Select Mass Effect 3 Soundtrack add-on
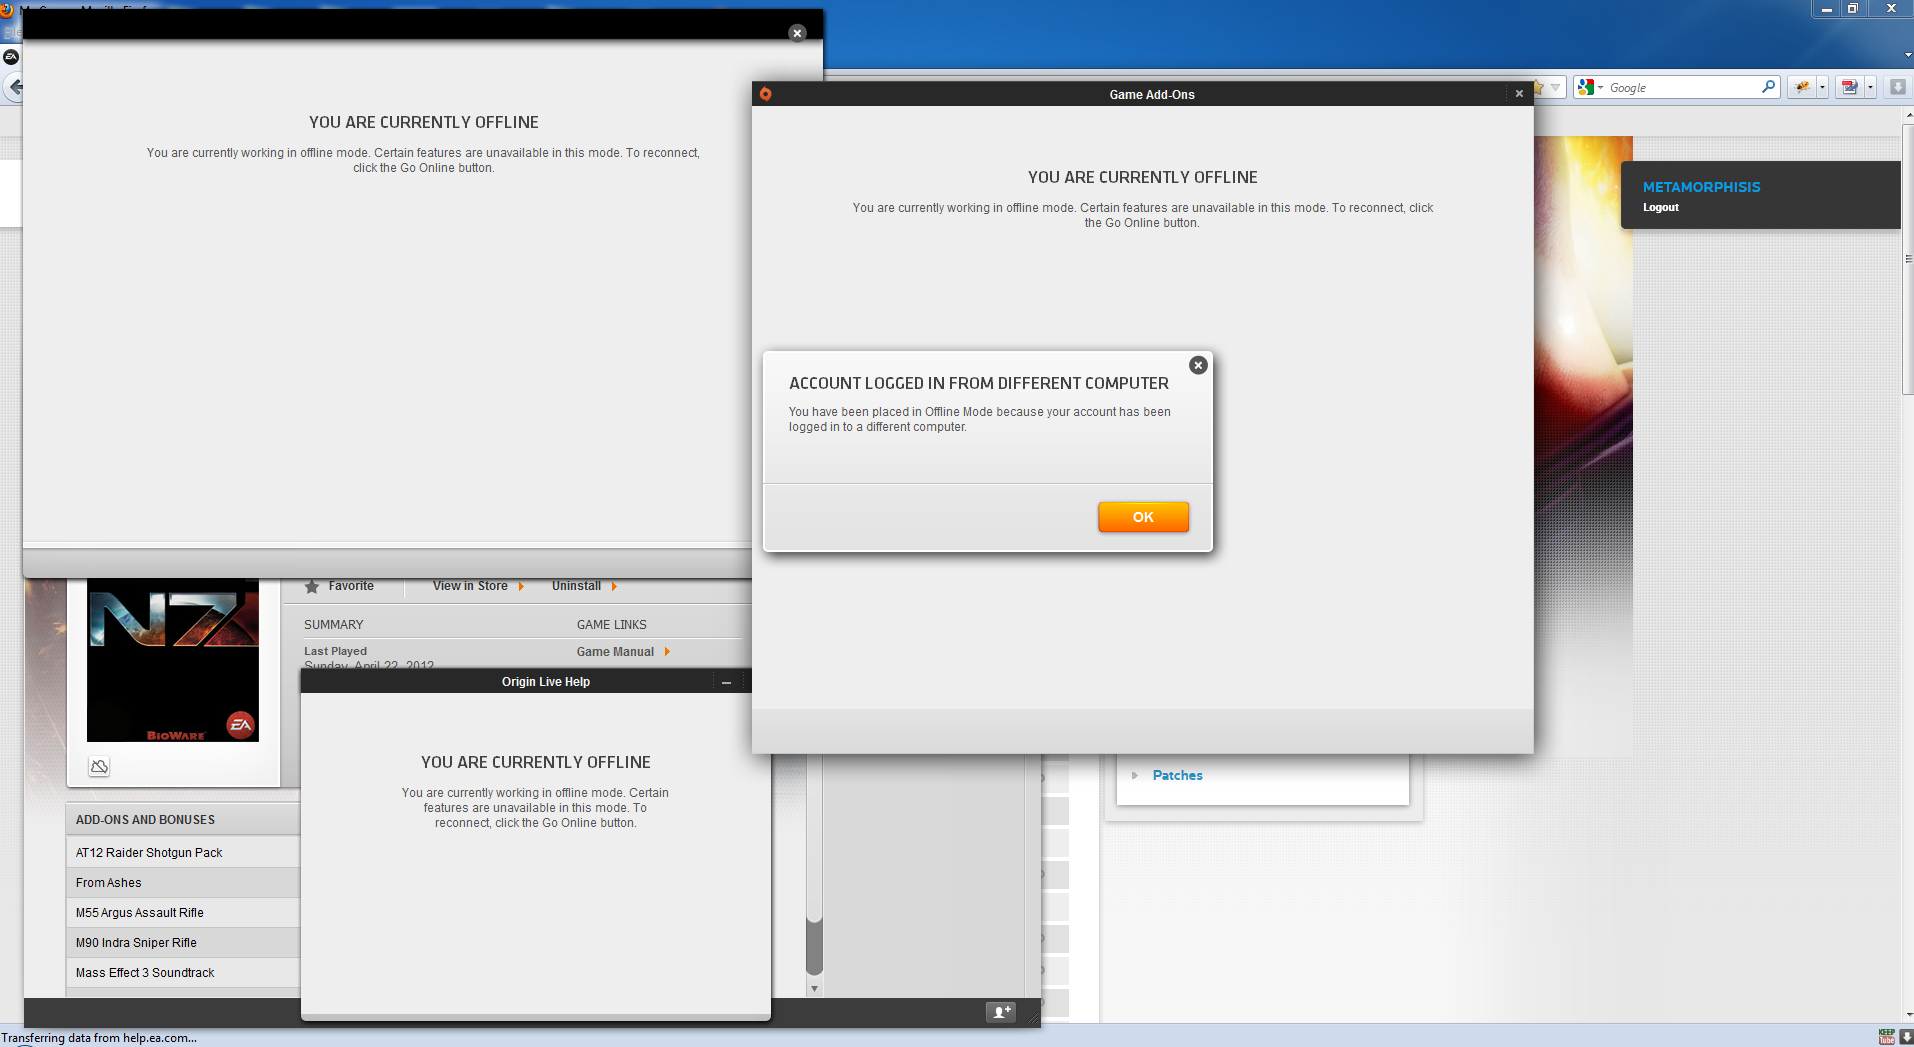Image resolution: width=1914 pixels, height=1047 pixels. tap(183, 973)
